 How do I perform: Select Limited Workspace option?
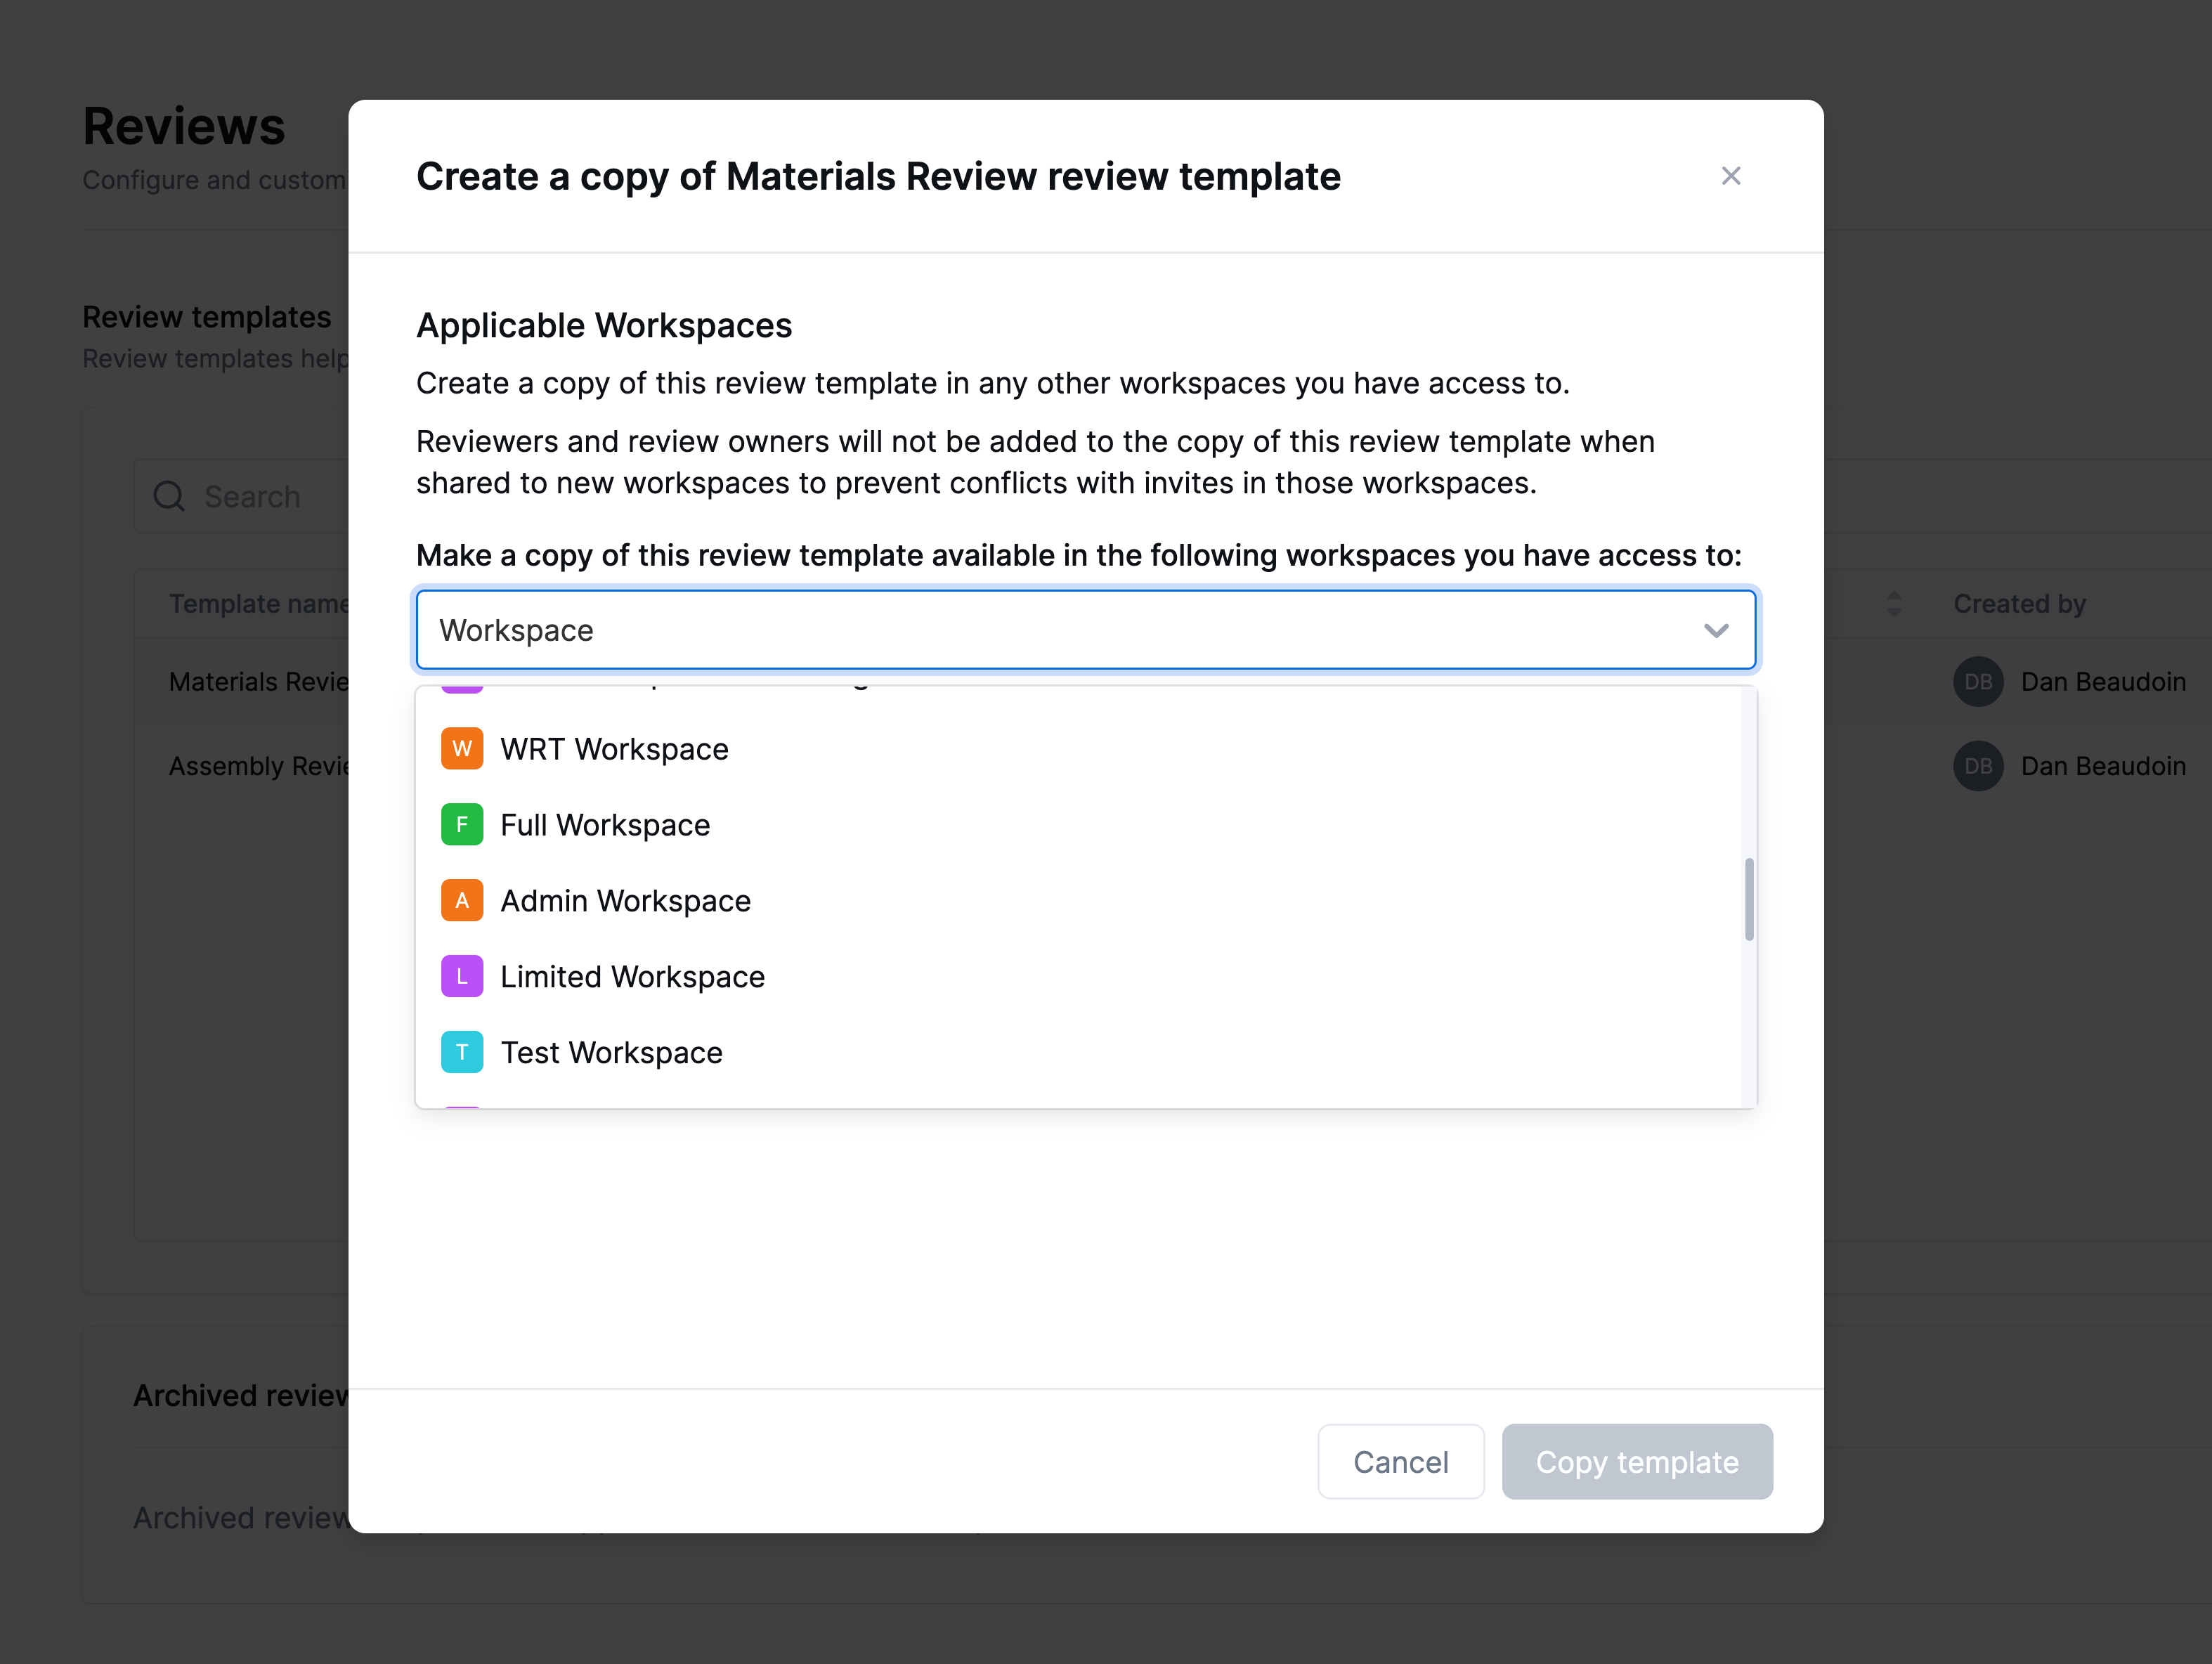(1079, 977)
